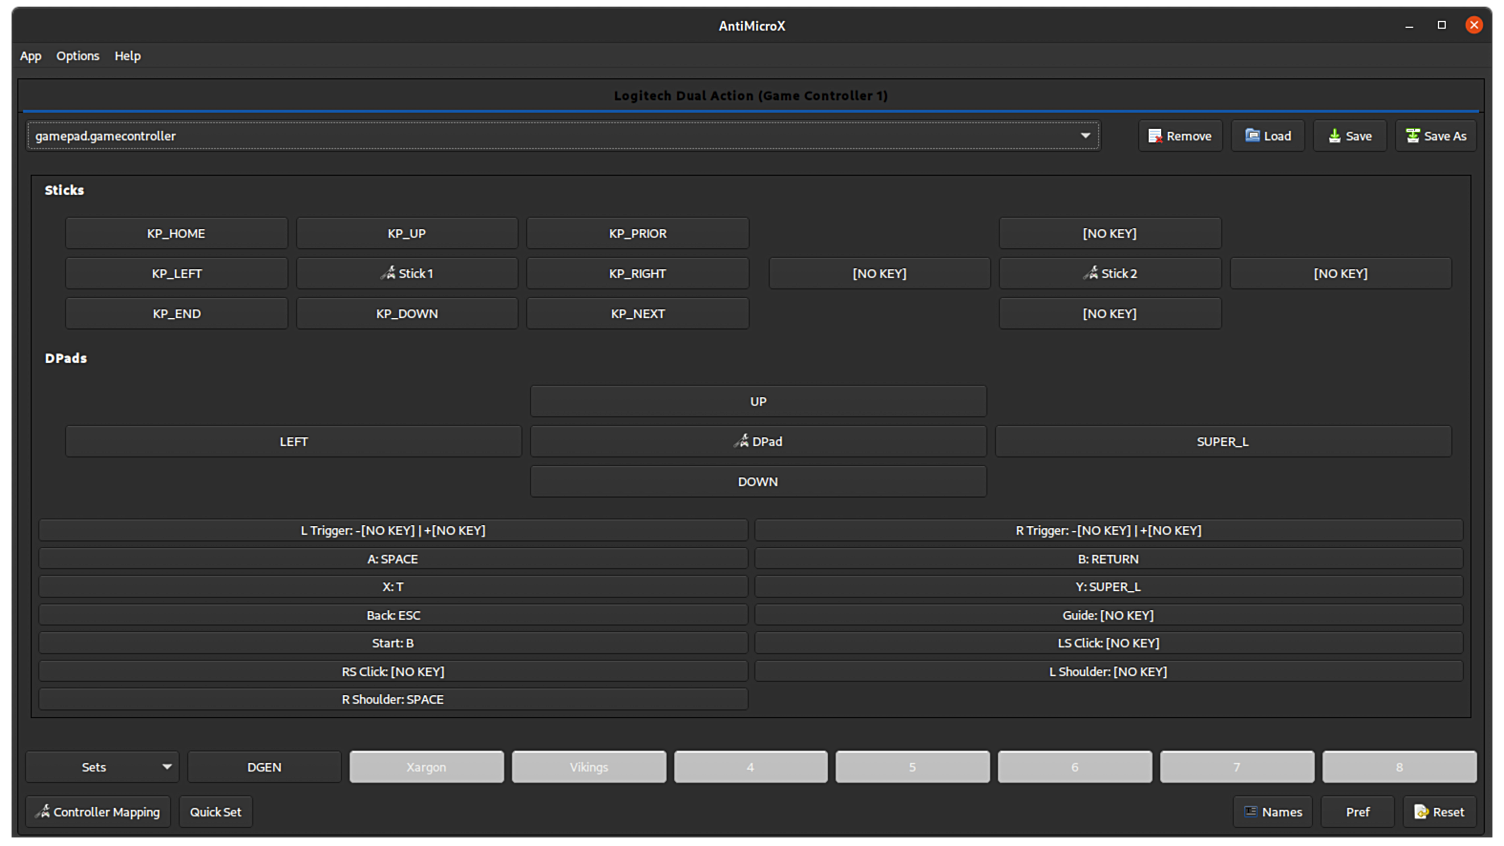The image size is (1504, 846).
Task: Load a profile with the Load button
Action: click(1267, 136)
